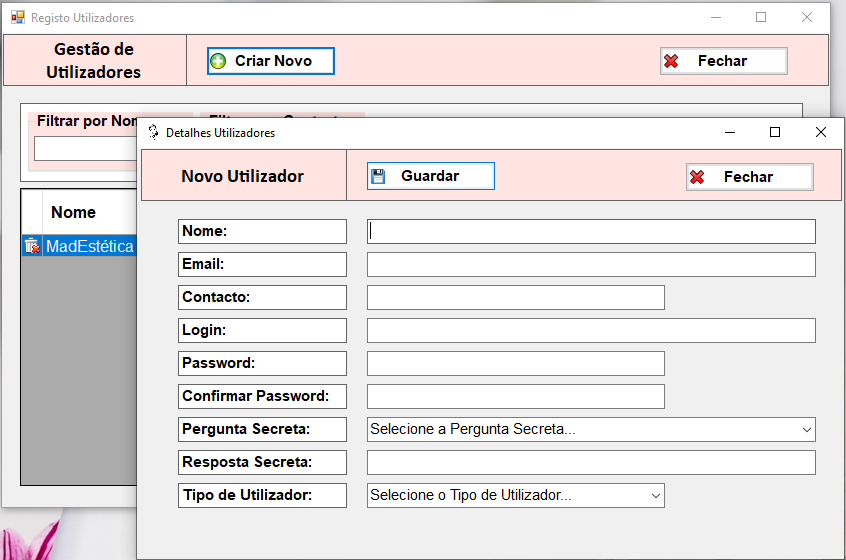Click the delete icon beside MadEstética row

31,246
